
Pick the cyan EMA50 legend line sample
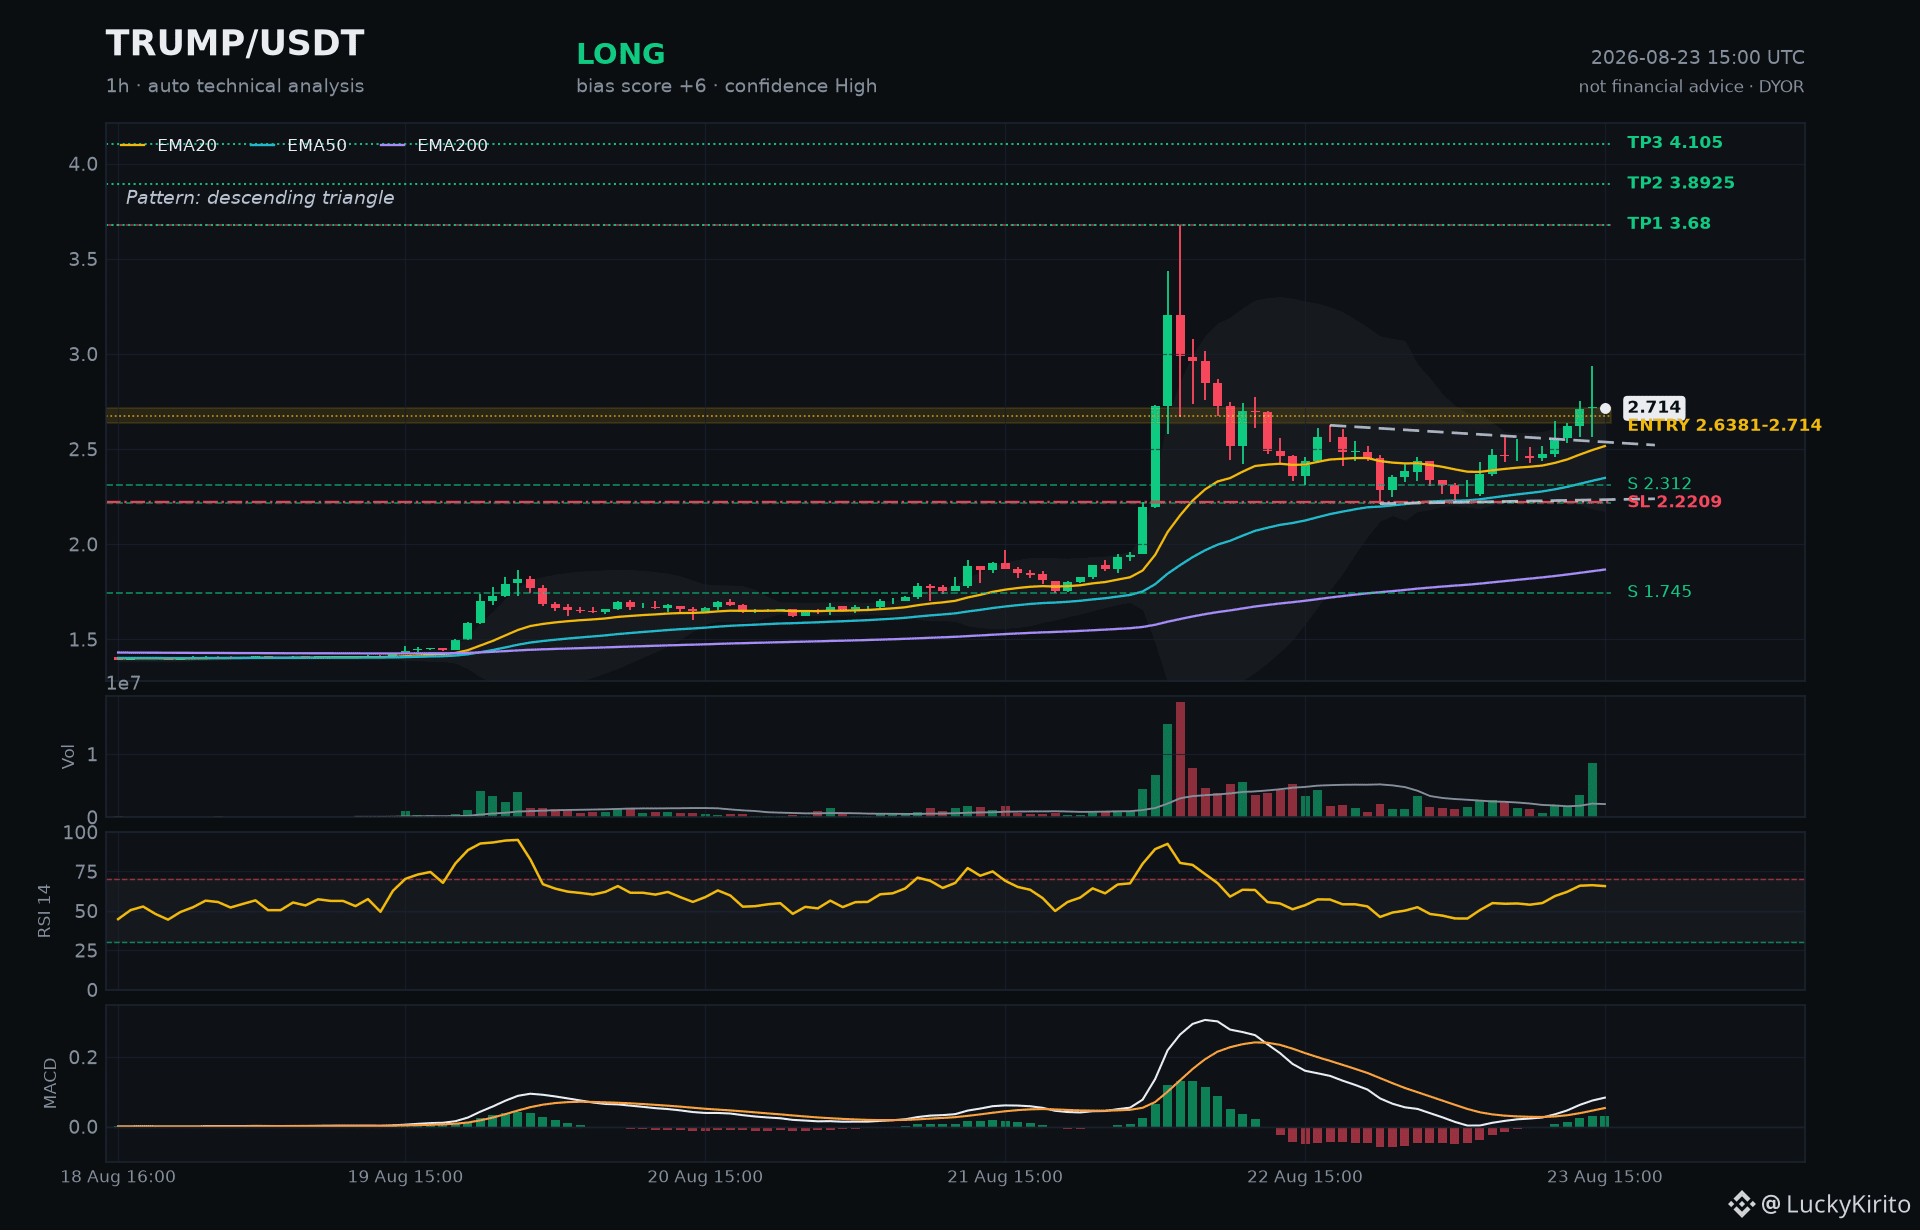(263, 145)
